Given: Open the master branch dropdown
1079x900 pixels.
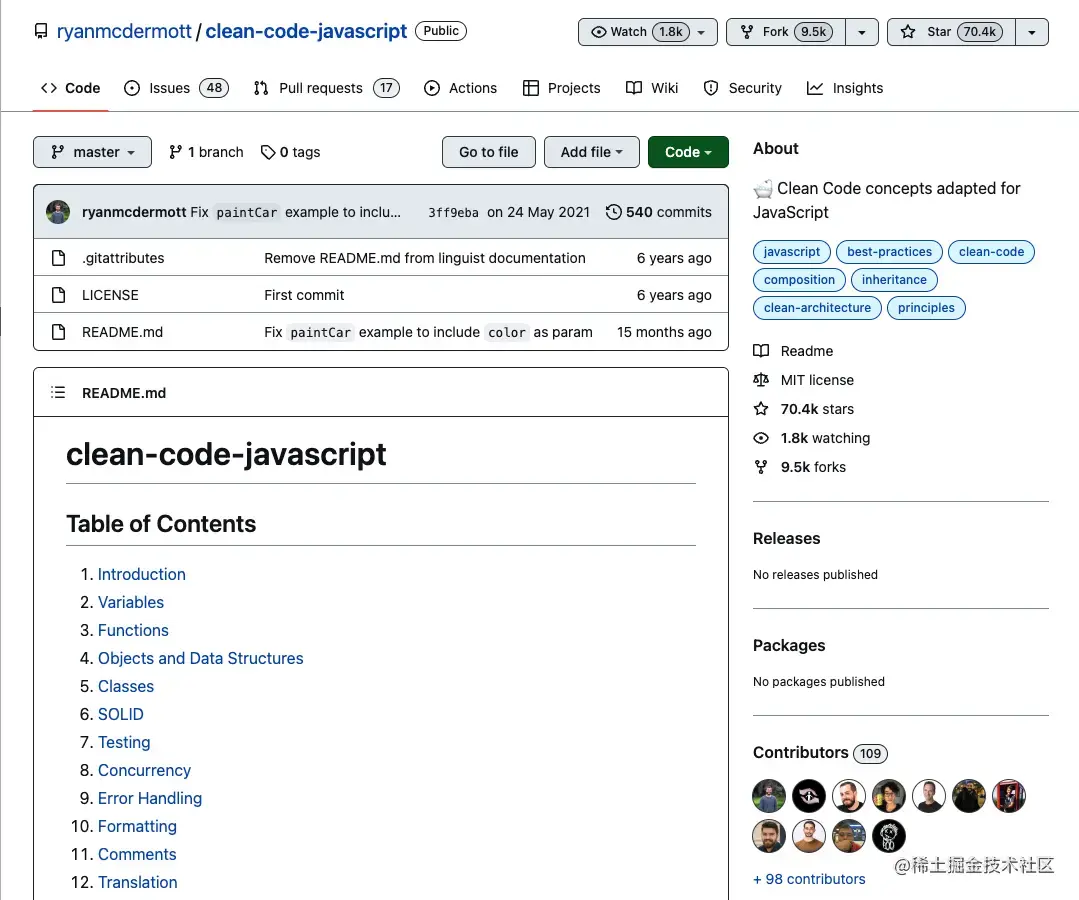Looking at the screenshot, I should (x=92, y=152).
